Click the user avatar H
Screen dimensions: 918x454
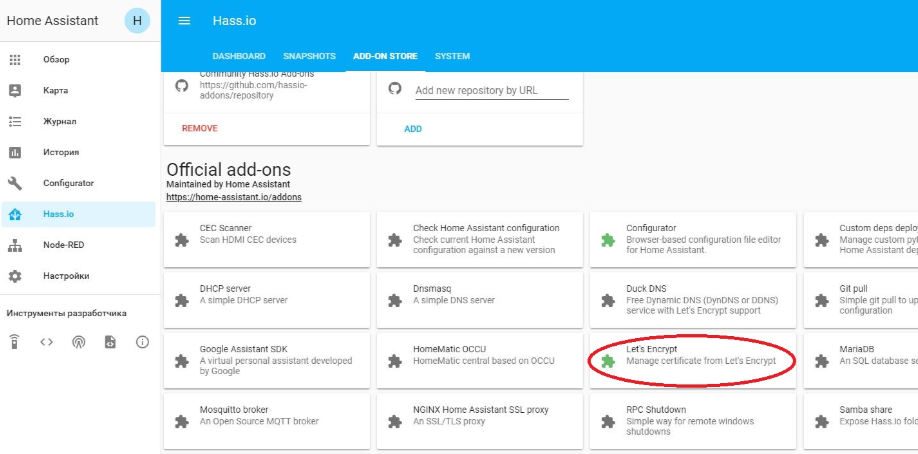point(137,21)
